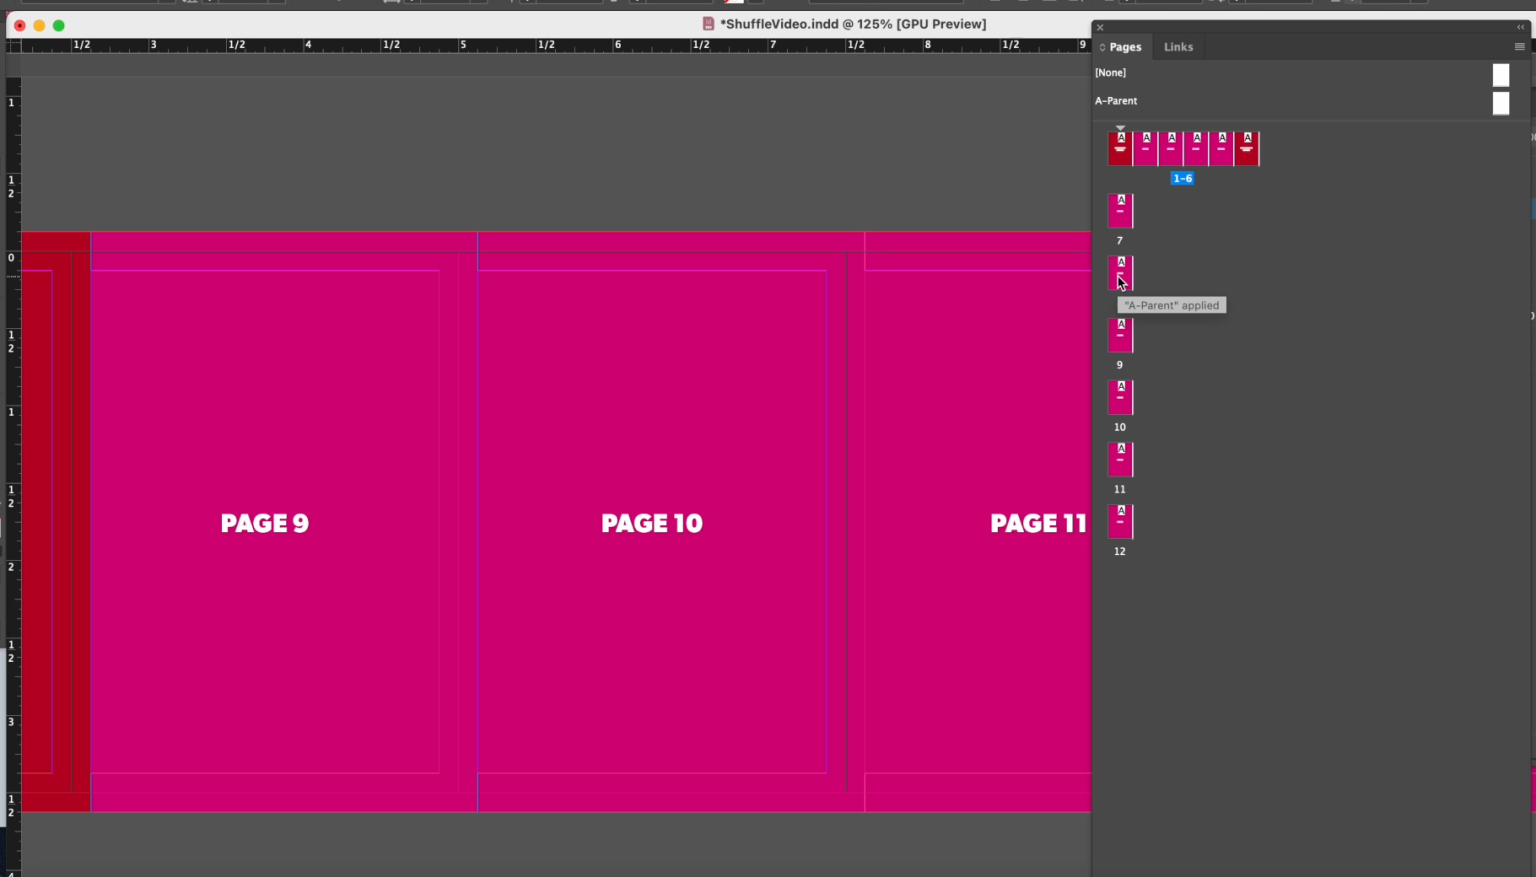Click the [None] parent page thumbnail

1500,74
